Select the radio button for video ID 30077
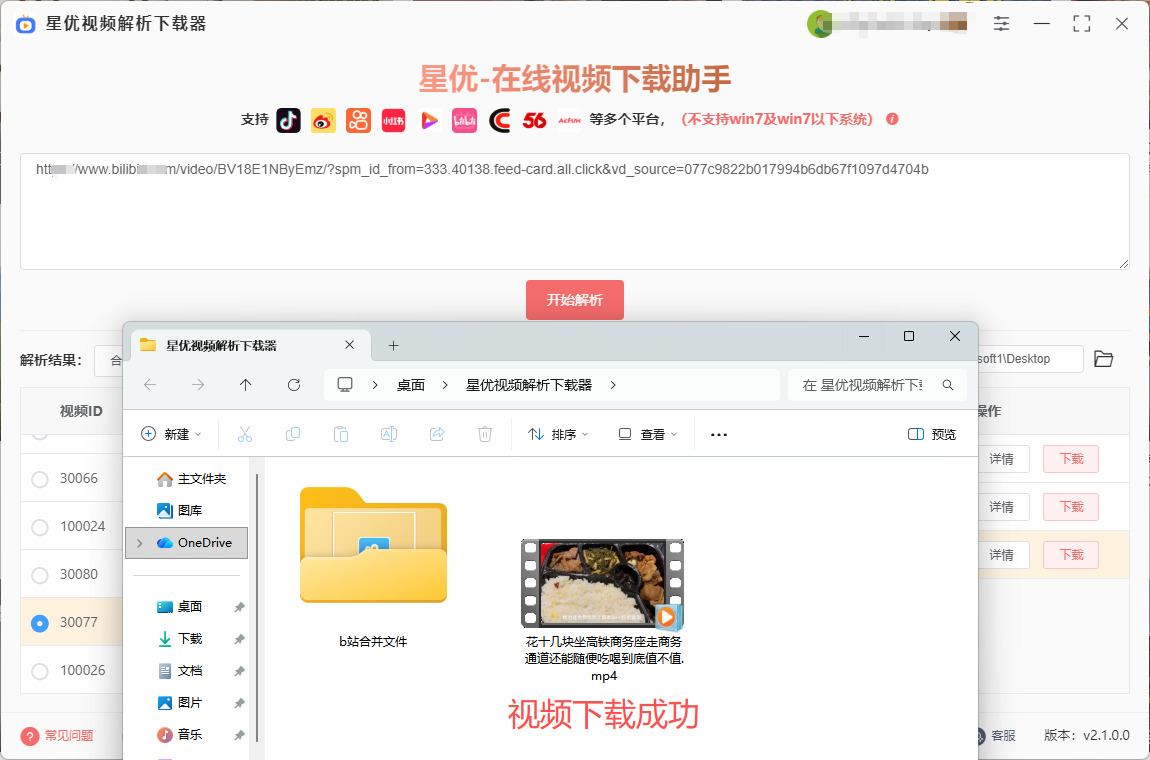Image resolution: width=1150 pixels, height=760 pixels. (x=40, y=623)
